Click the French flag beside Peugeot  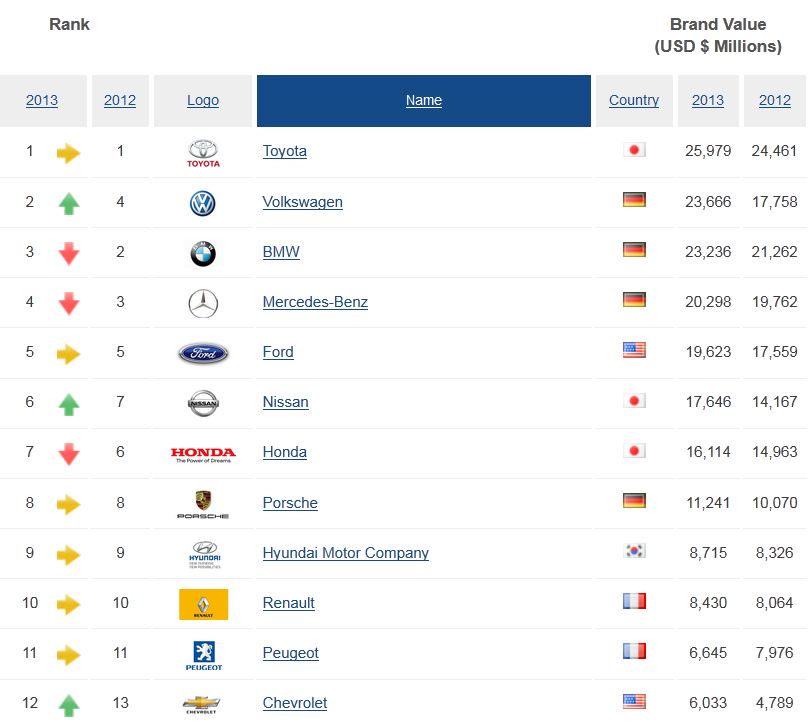pos(634,651)
